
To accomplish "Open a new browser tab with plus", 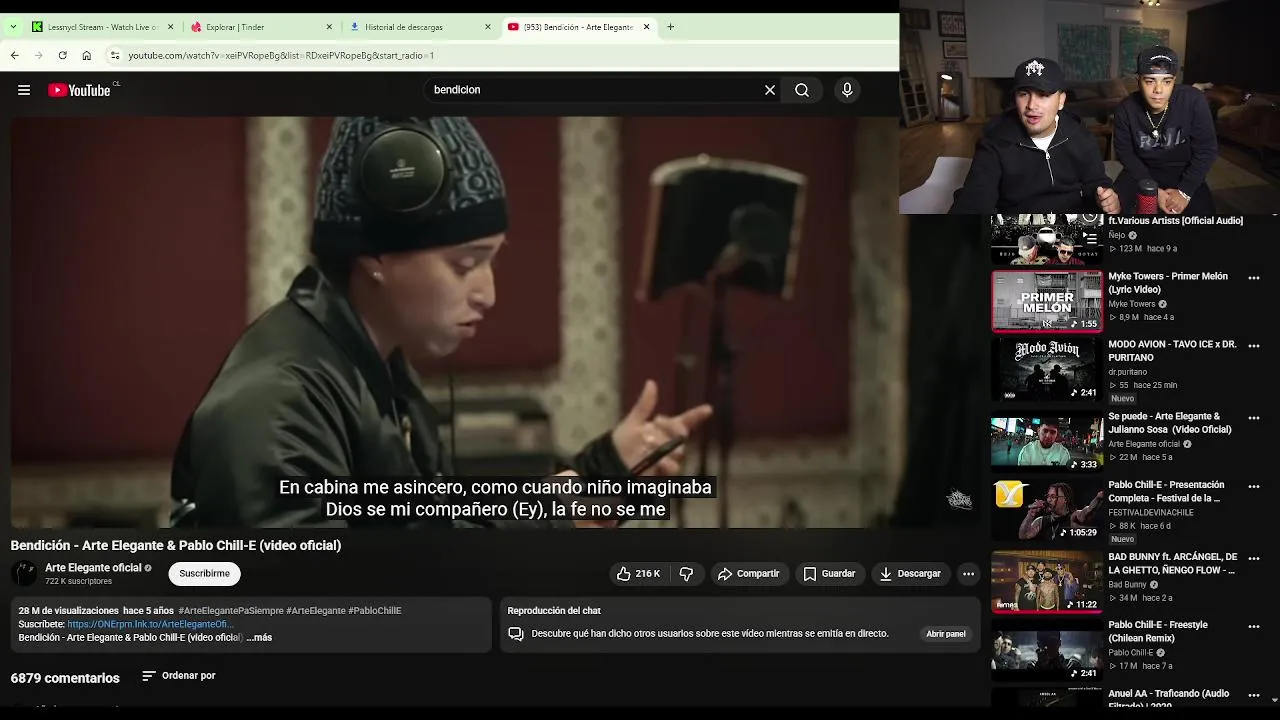I will tap(670, 27).
